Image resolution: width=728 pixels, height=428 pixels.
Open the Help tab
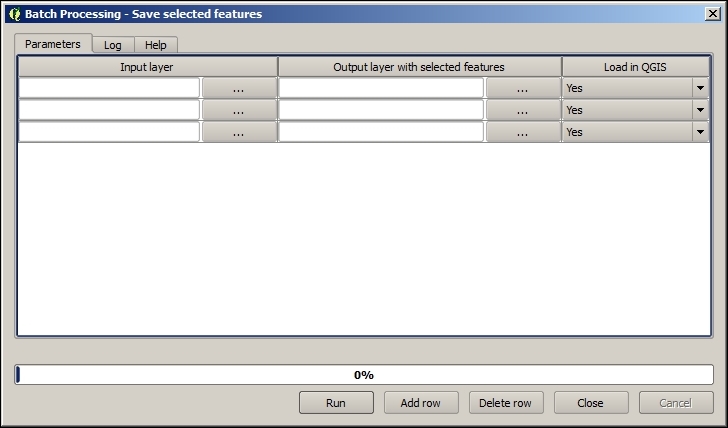click(x=156, y=45)
